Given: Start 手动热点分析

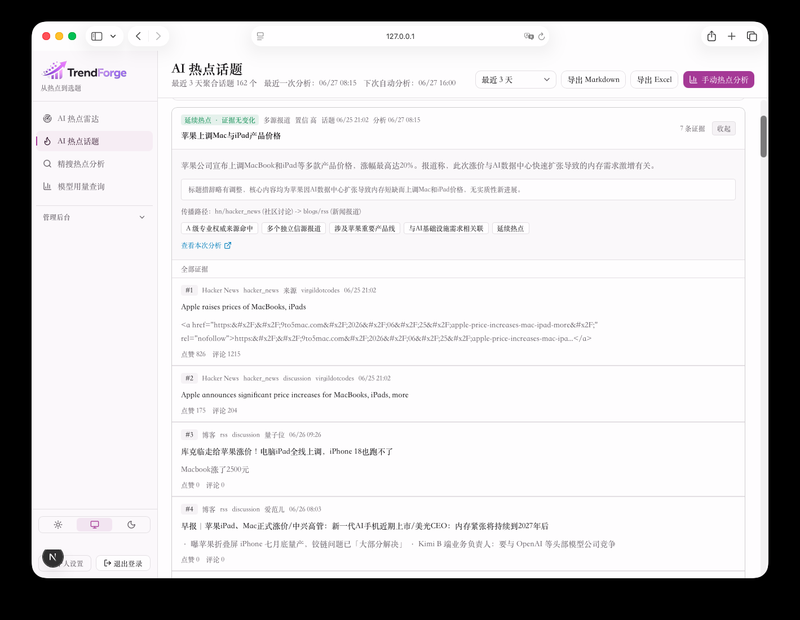Looking at the screenshot, I should 718,80.
